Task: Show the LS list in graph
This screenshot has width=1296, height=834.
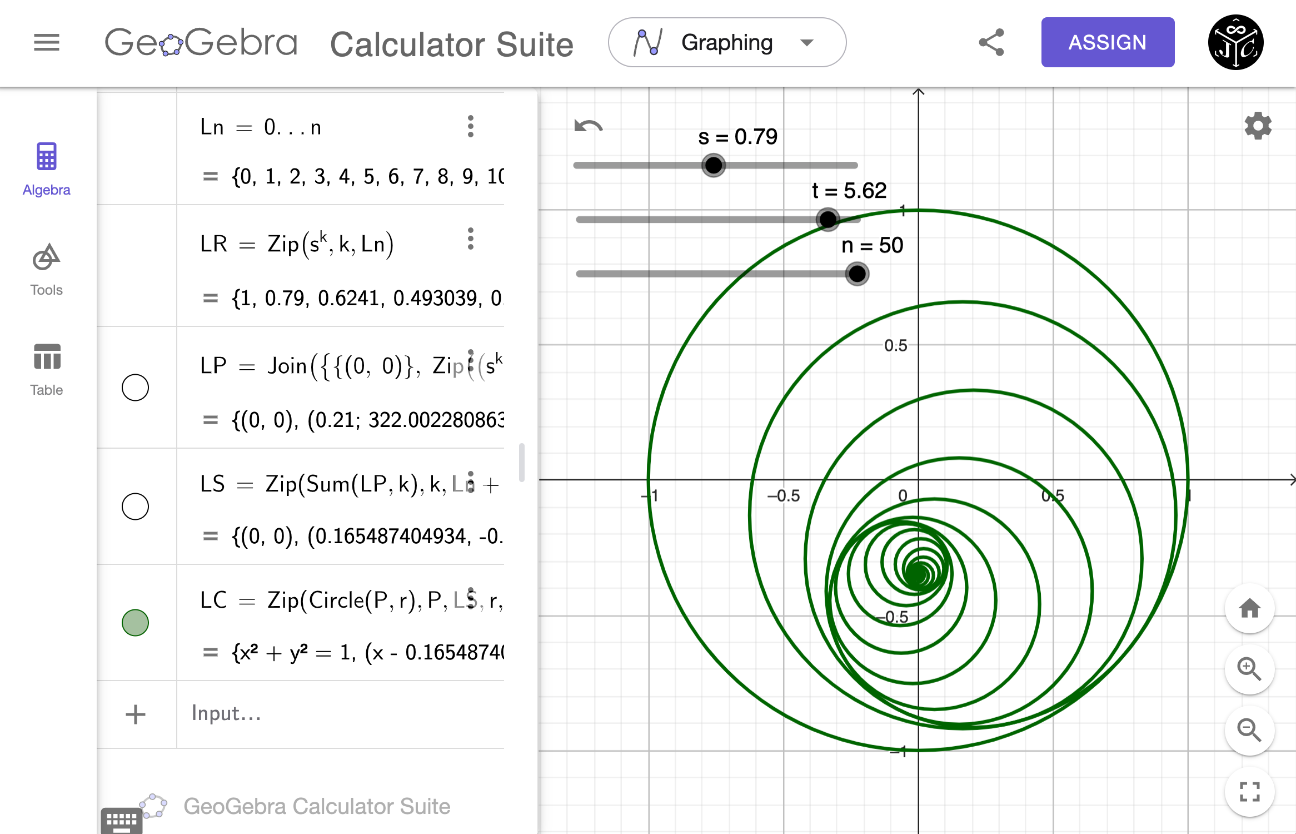Action: pos(135,507)
